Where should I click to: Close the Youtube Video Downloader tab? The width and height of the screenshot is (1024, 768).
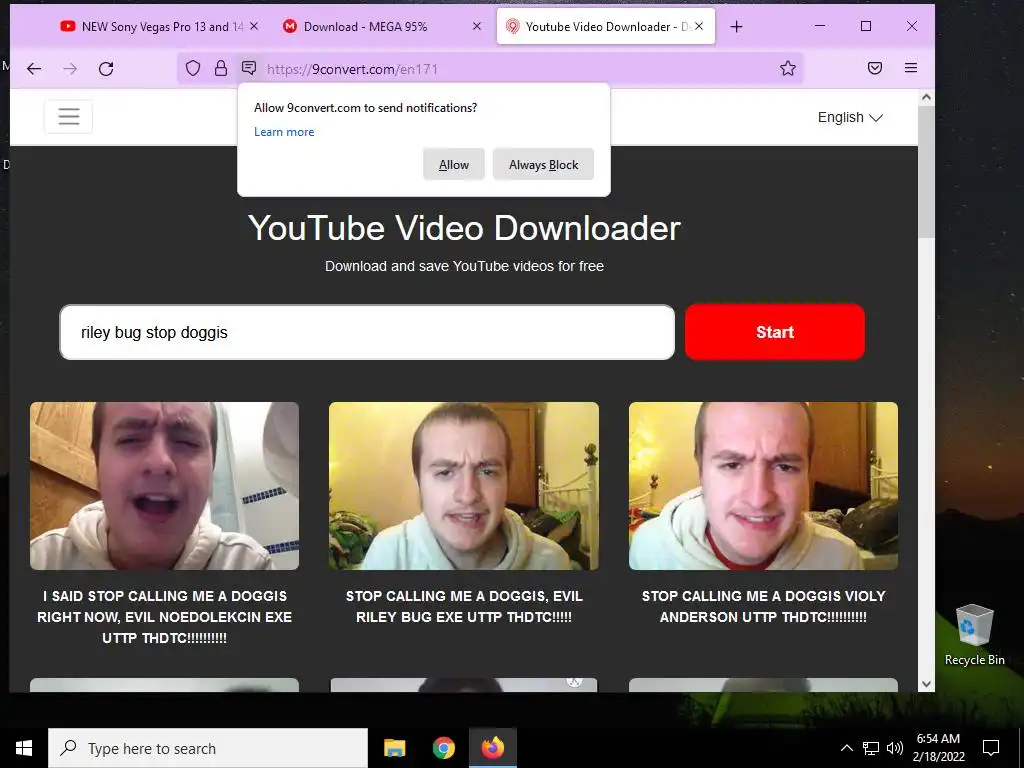[x=699, y=26]
